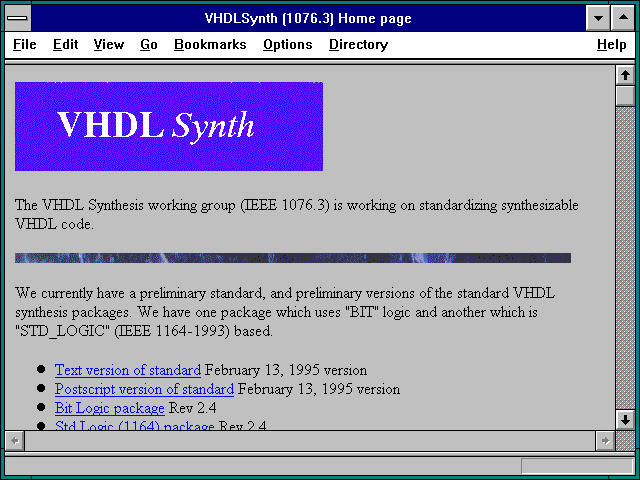Click 'Rev 2.4' next to Bit Logic package
Viewport: 640px width, 480px height.
click(192, 408)
